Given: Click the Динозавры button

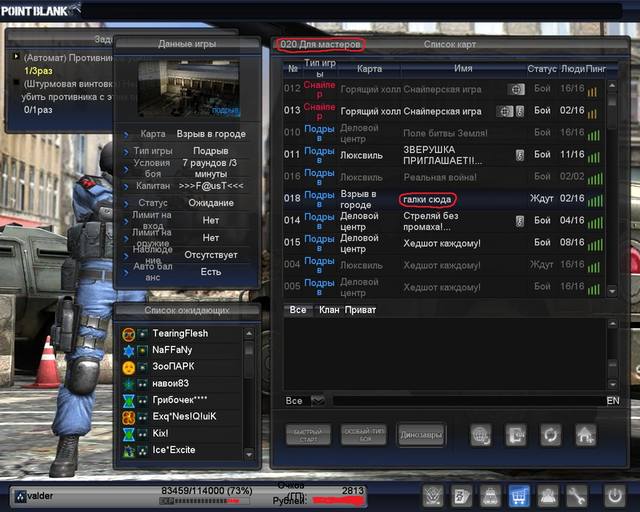Looking at the screenshot, I should pos(421,435).
